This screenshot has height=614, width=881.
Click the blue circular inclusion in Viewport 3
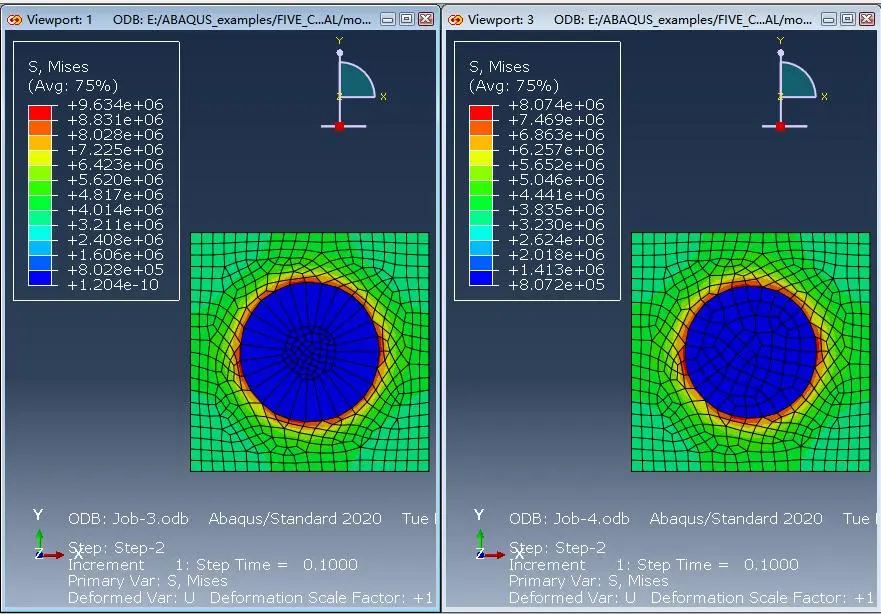[751, 352]
